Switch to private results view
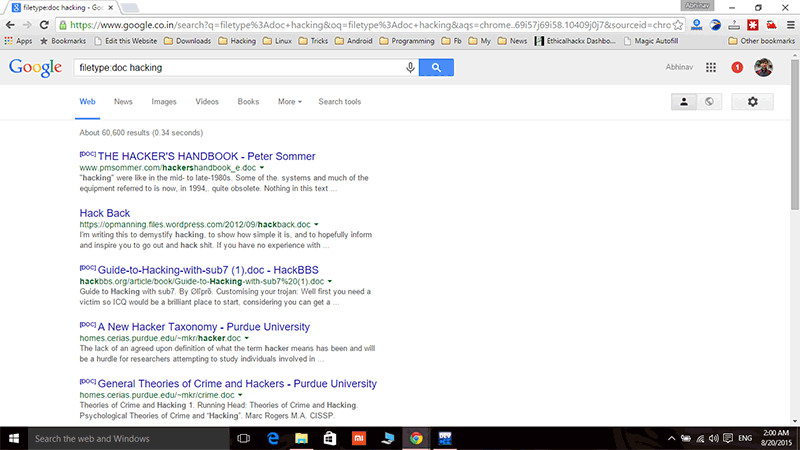Screen dimensions: 800x450 tap(685, 102)
